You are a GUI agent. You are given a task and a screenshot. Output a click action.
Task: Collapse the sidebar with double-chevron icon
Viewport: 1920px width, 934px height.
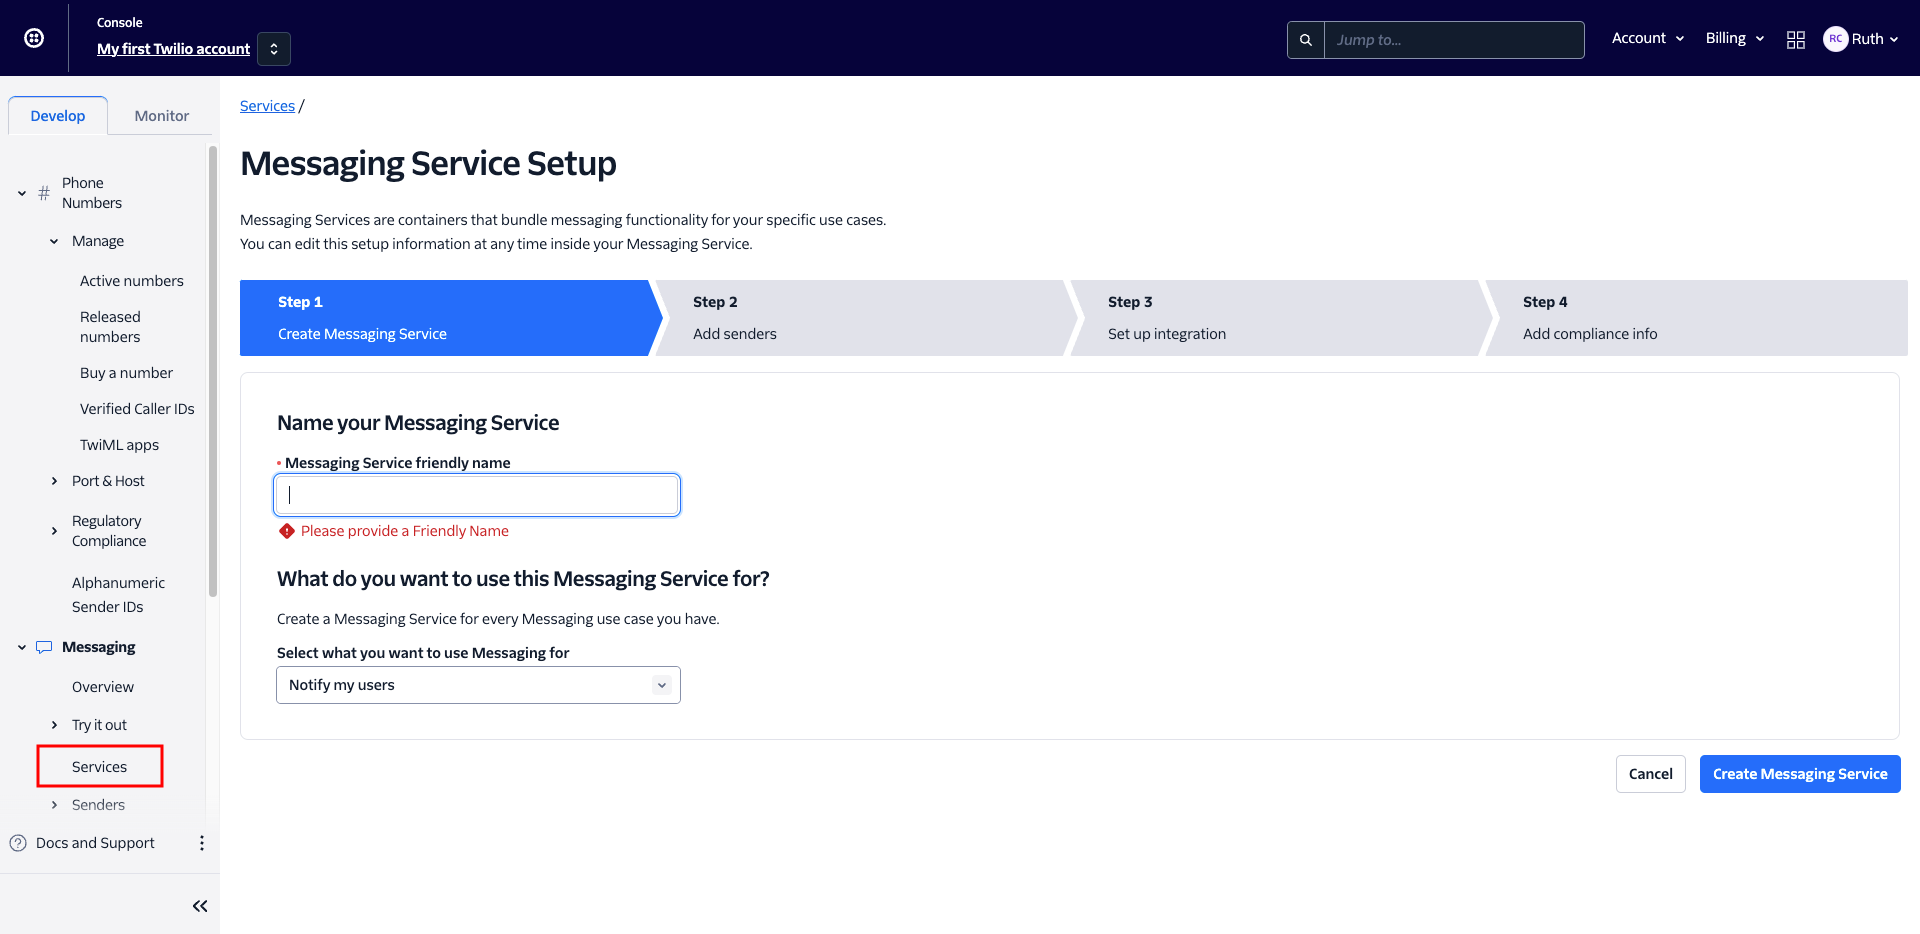pos(200,906)
